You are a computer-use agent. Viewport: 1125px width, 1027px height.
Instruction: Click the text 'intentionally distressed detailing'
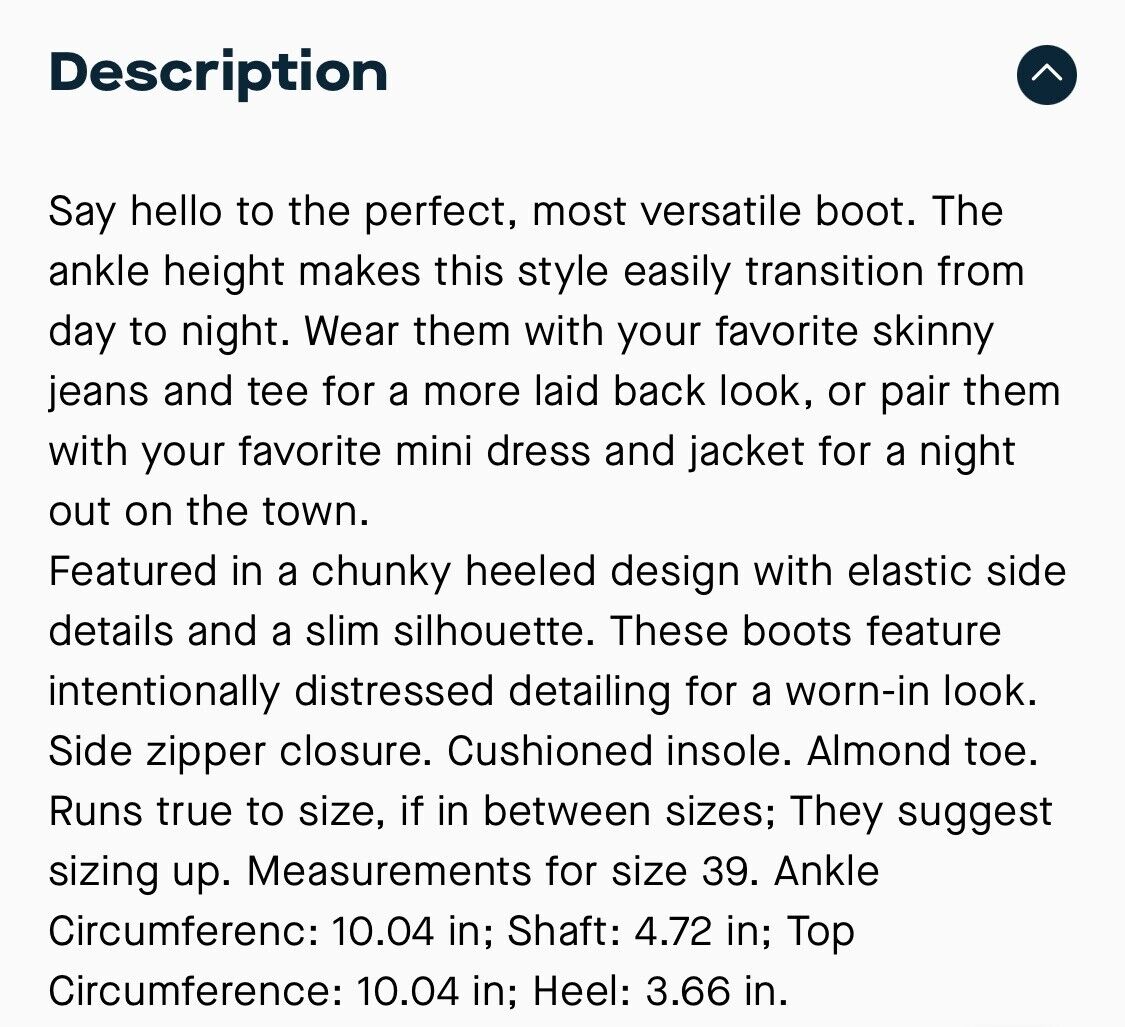pos(359,692)
